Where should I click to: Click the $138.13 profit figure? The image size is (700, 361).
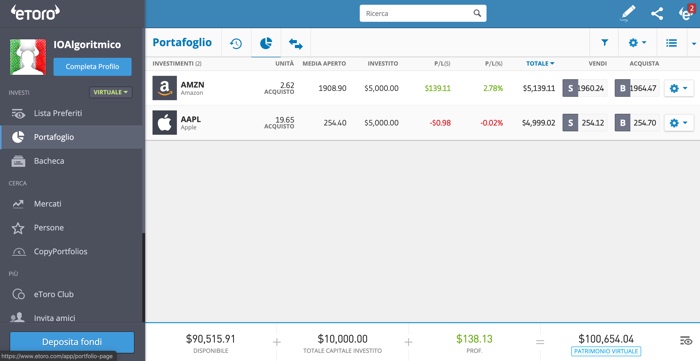(474, 339)
